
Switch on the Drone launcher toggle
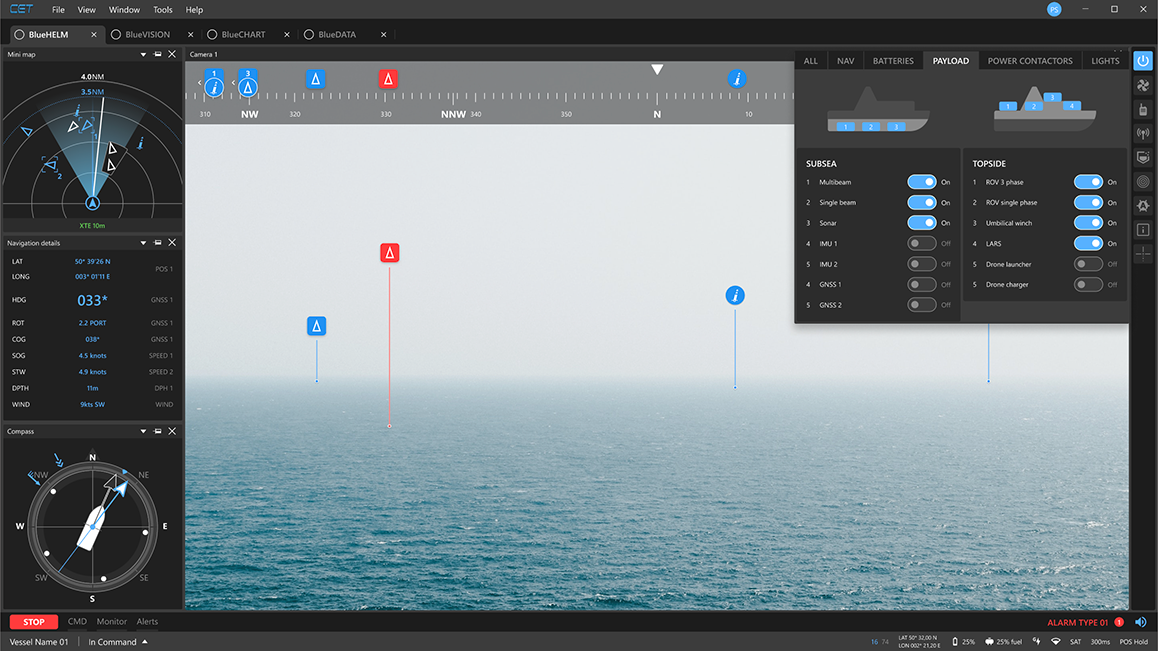pyautogui.click(x=1088, y=264)
